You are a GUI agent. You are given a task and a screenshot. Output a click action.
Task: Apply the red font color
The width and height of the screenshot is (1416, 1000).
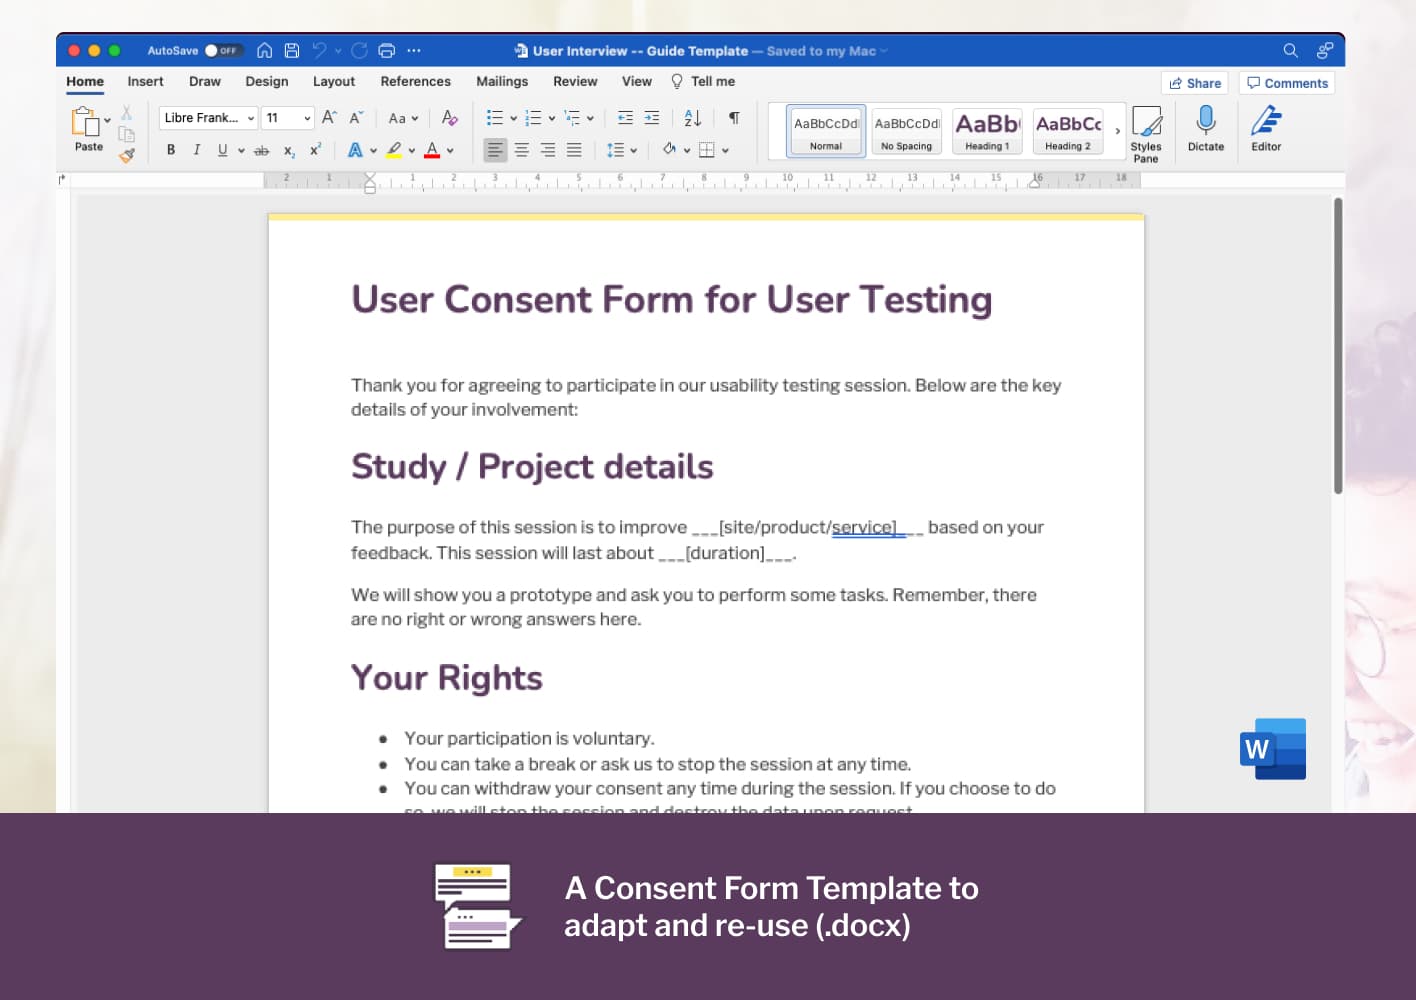[432, 150]
